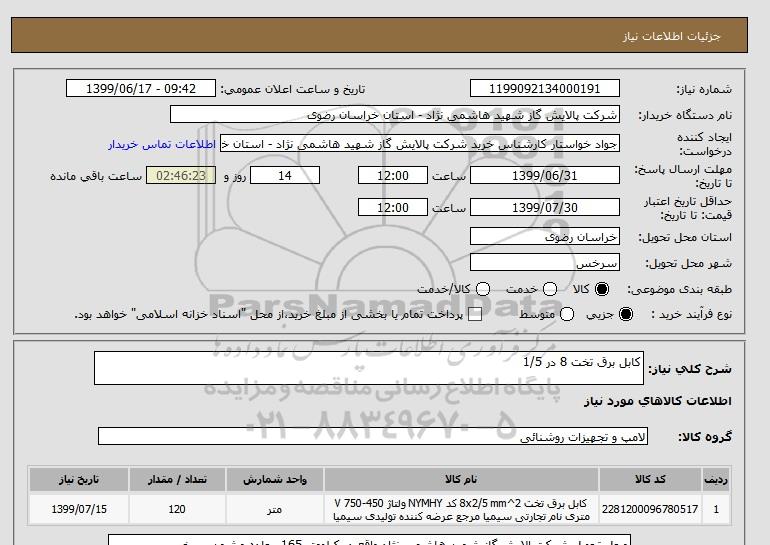Select the متوسط purchase type radio
Screen dimensions: 770x545
(x=567, y=314)
